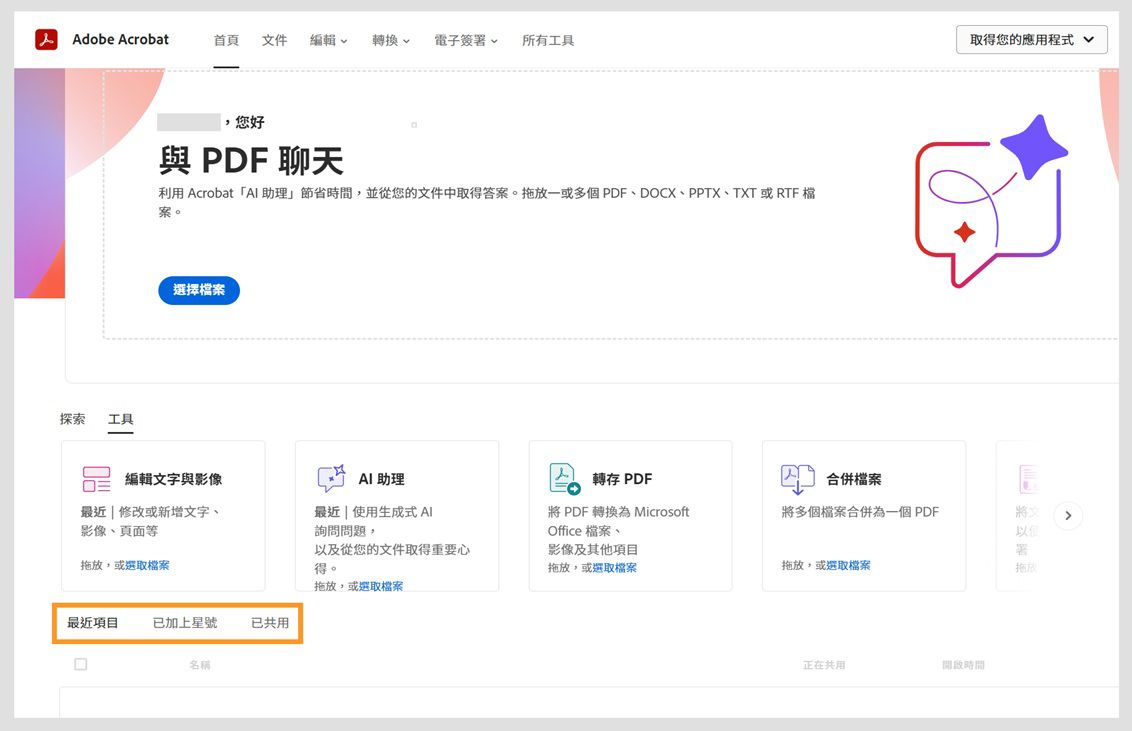Select the 編輯文字與影像 tool card icon

click(95, 478)
